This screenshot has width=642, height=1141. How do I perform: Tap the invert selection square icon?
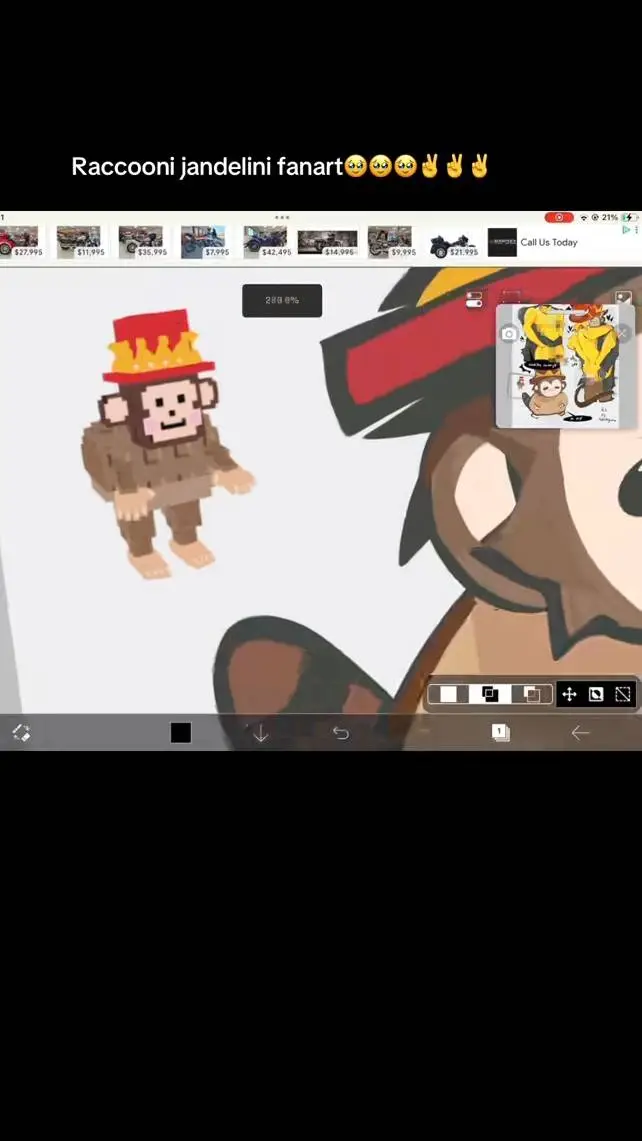coord(596,694)
